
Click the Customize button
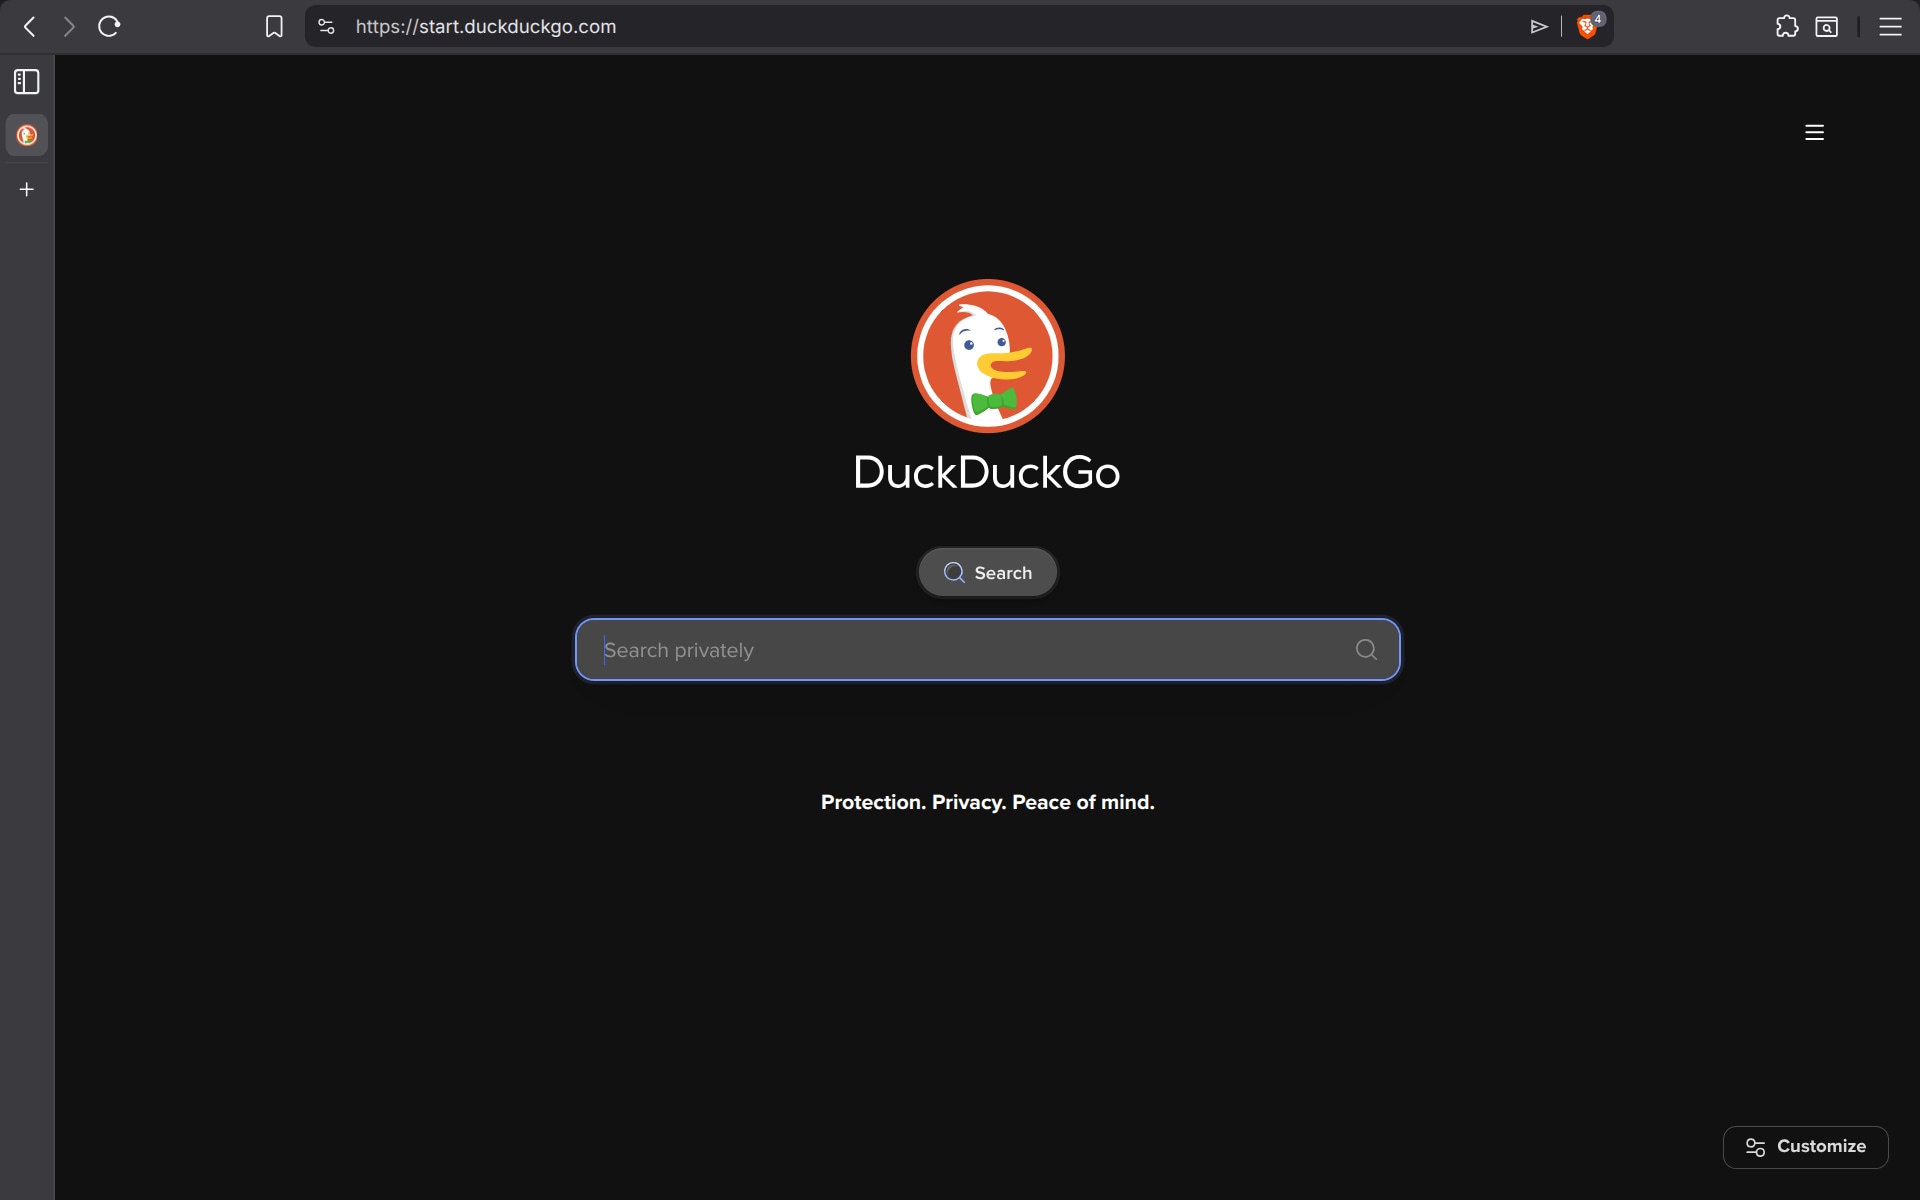[1805, 1147]
